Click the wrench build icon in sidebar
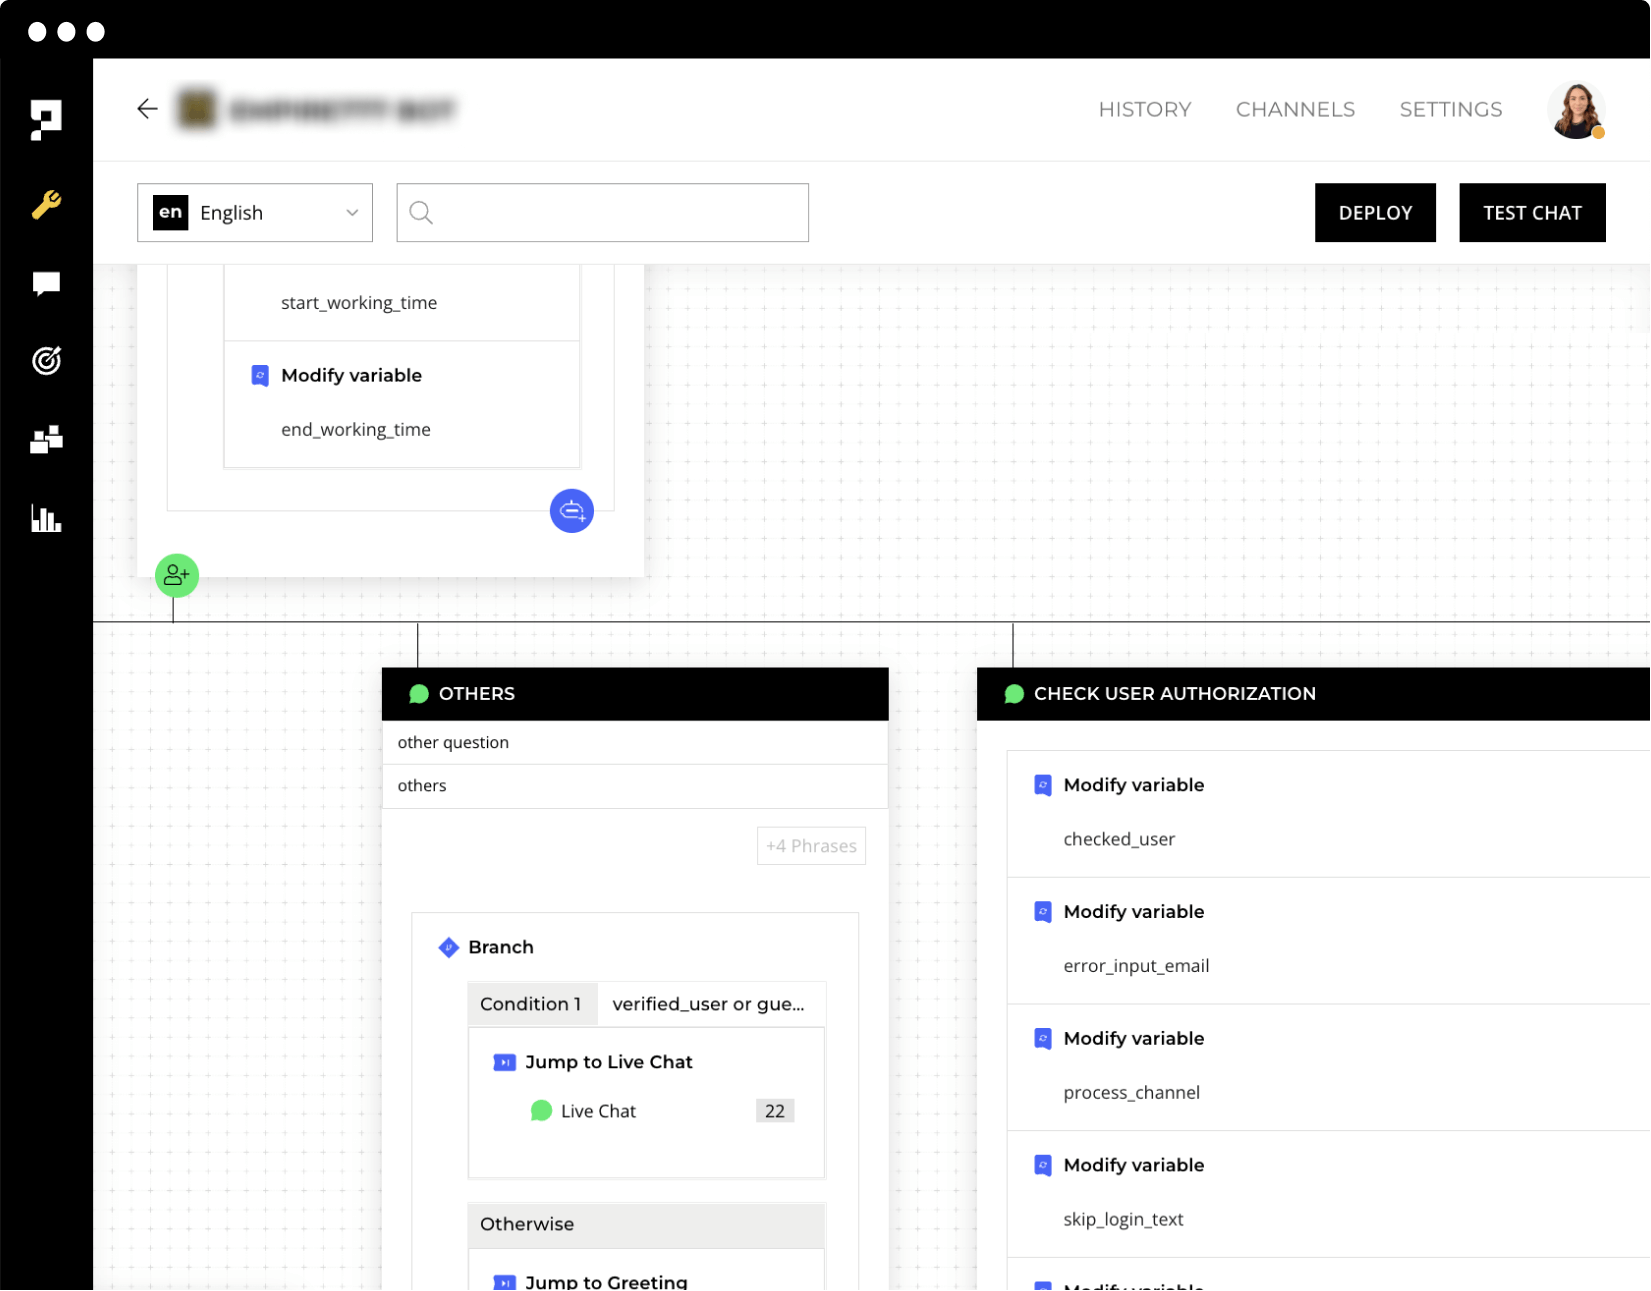 (46, 204)
